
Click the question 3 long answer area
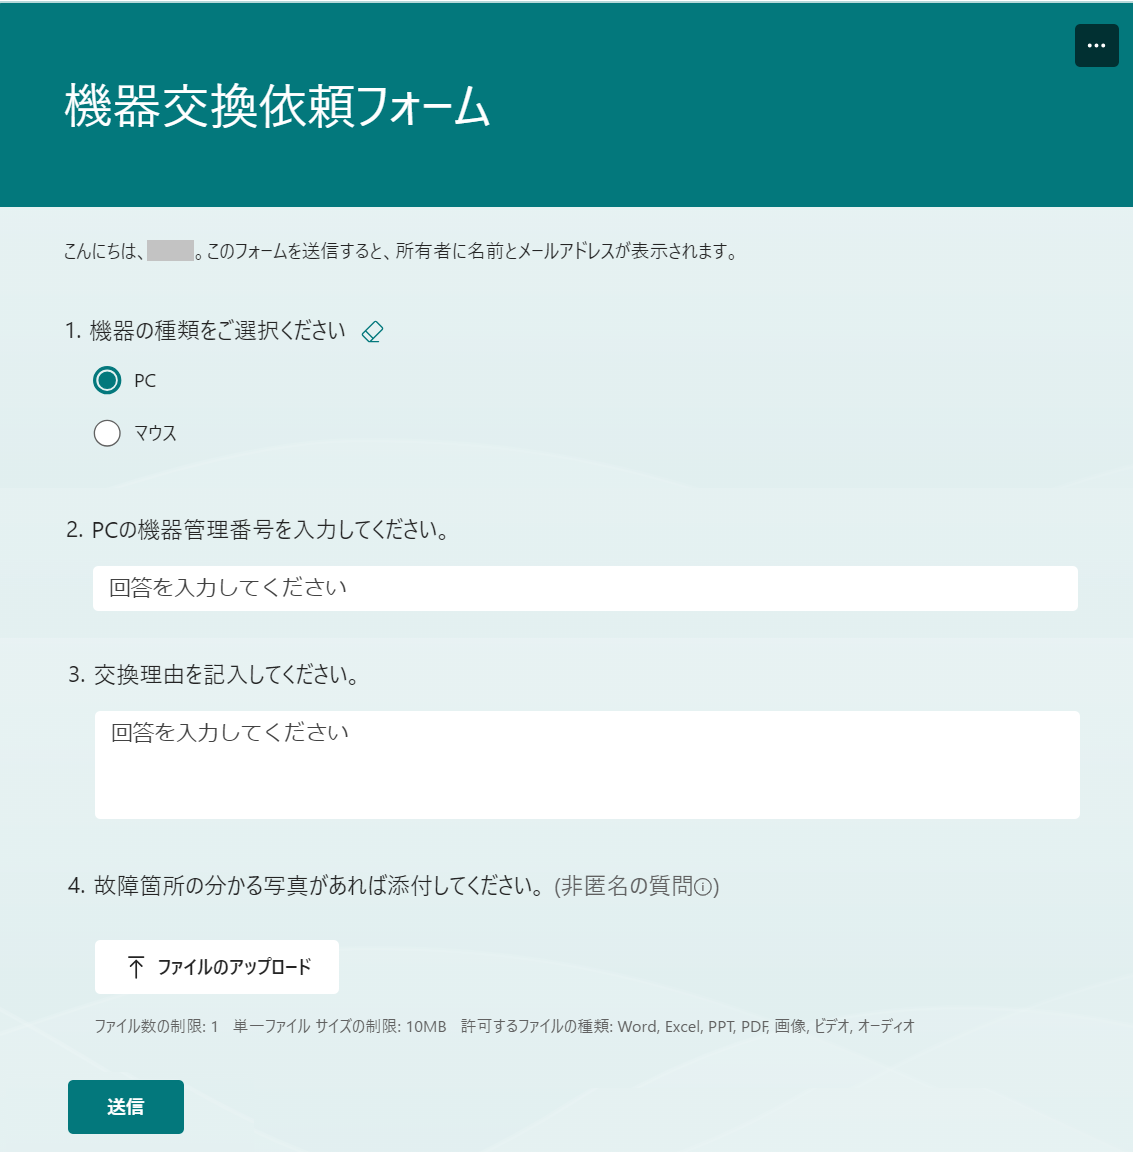click(x=585, y=765)
